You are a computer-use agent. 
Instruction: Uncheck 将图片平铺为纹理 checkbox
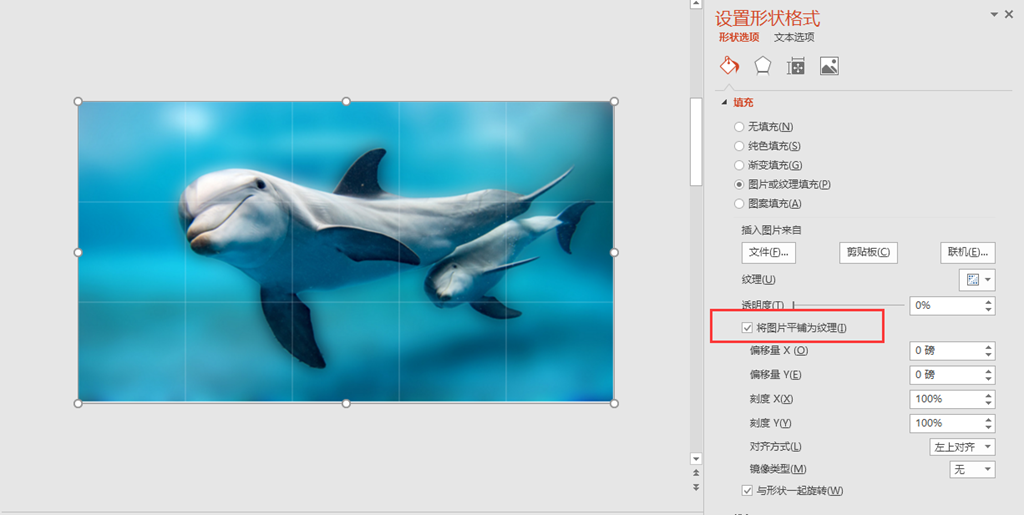747,328
